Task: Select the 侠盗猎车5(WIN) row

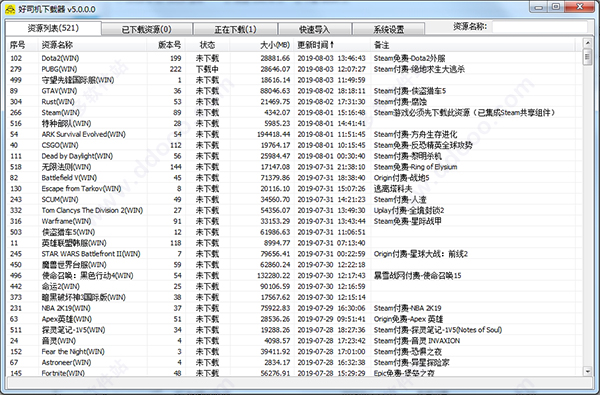Action: [295, 232]
